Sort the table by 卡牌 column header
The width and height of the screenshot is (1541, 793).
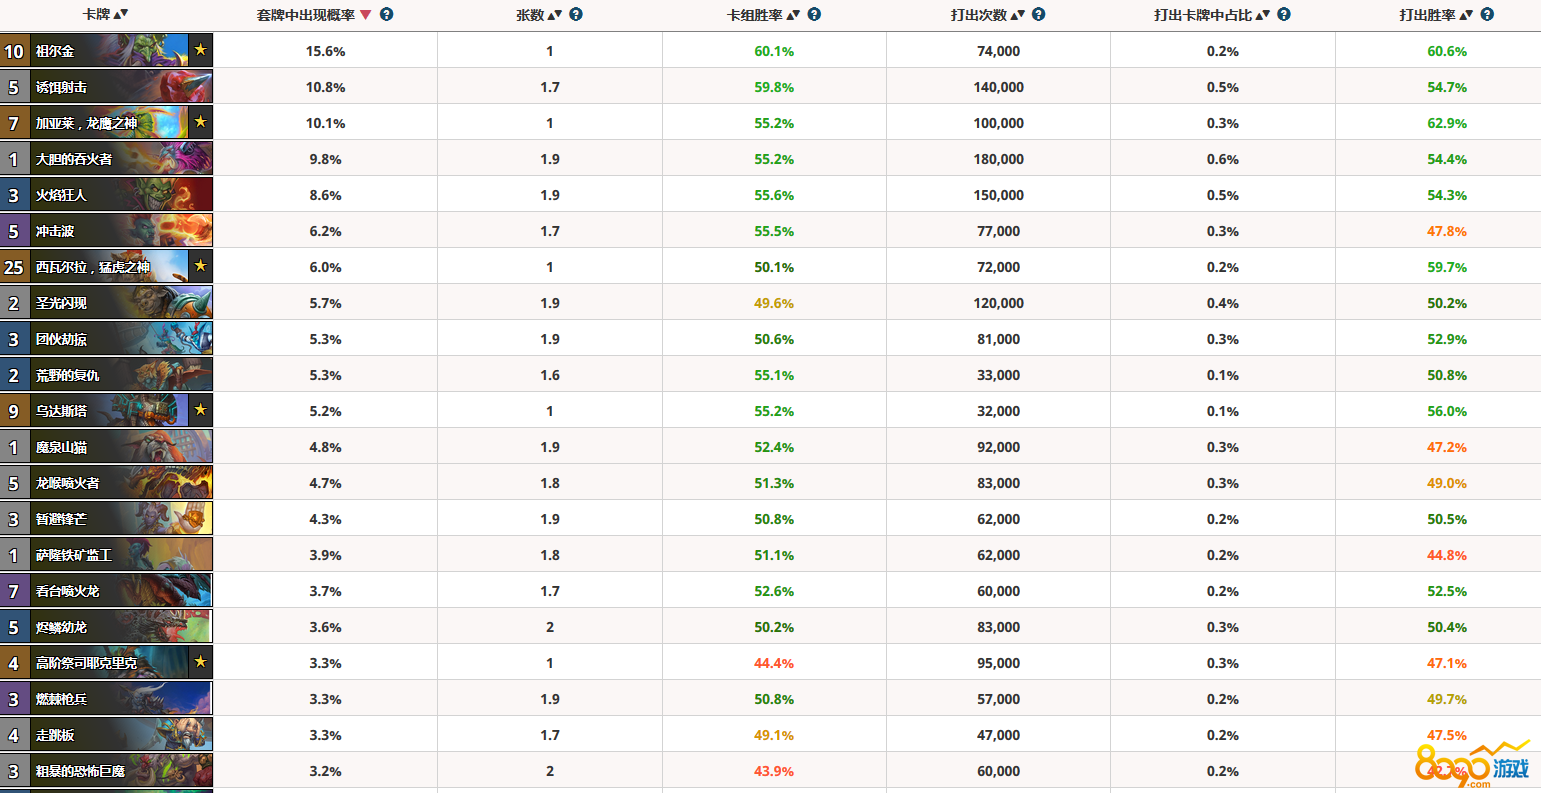click(x=97, y=15)
